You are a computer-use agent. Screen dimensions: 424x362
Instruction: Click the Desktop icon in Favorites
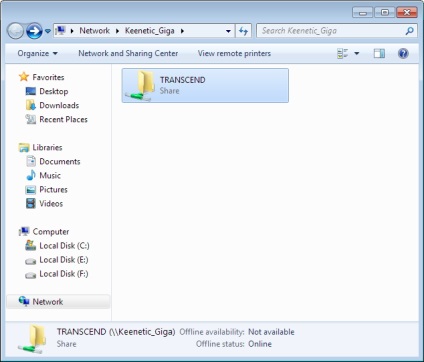point(31,91)
